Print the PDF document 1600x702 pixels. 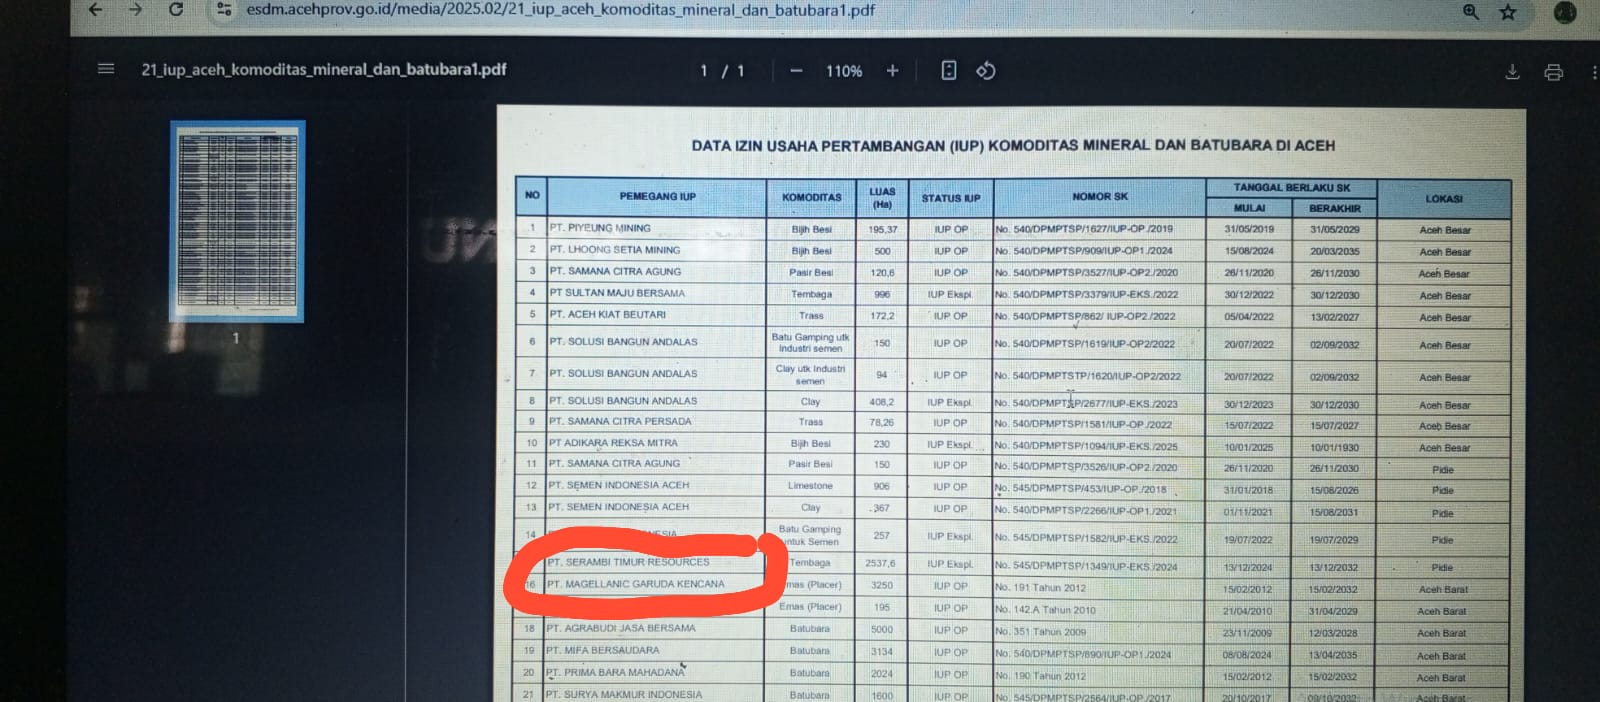pyautogui.click(x=1553, y=72)
